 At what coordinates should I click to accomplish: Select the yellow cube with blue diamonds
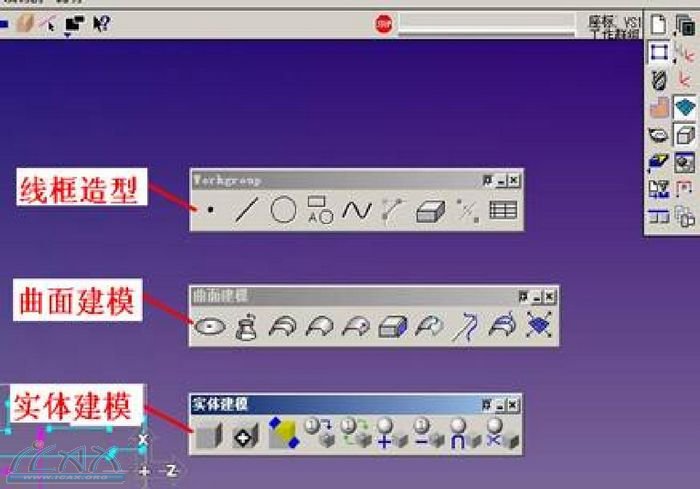pyautogui.click(x=283, y=433)
